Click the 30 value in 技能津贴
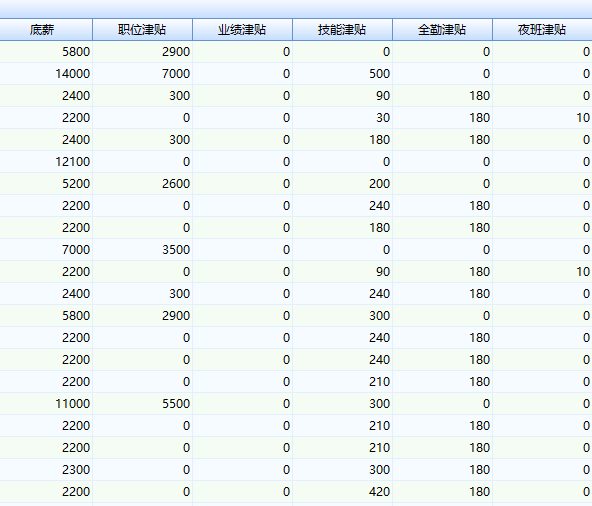This screenshot has height=506, width=592. [x=342, y=118]
